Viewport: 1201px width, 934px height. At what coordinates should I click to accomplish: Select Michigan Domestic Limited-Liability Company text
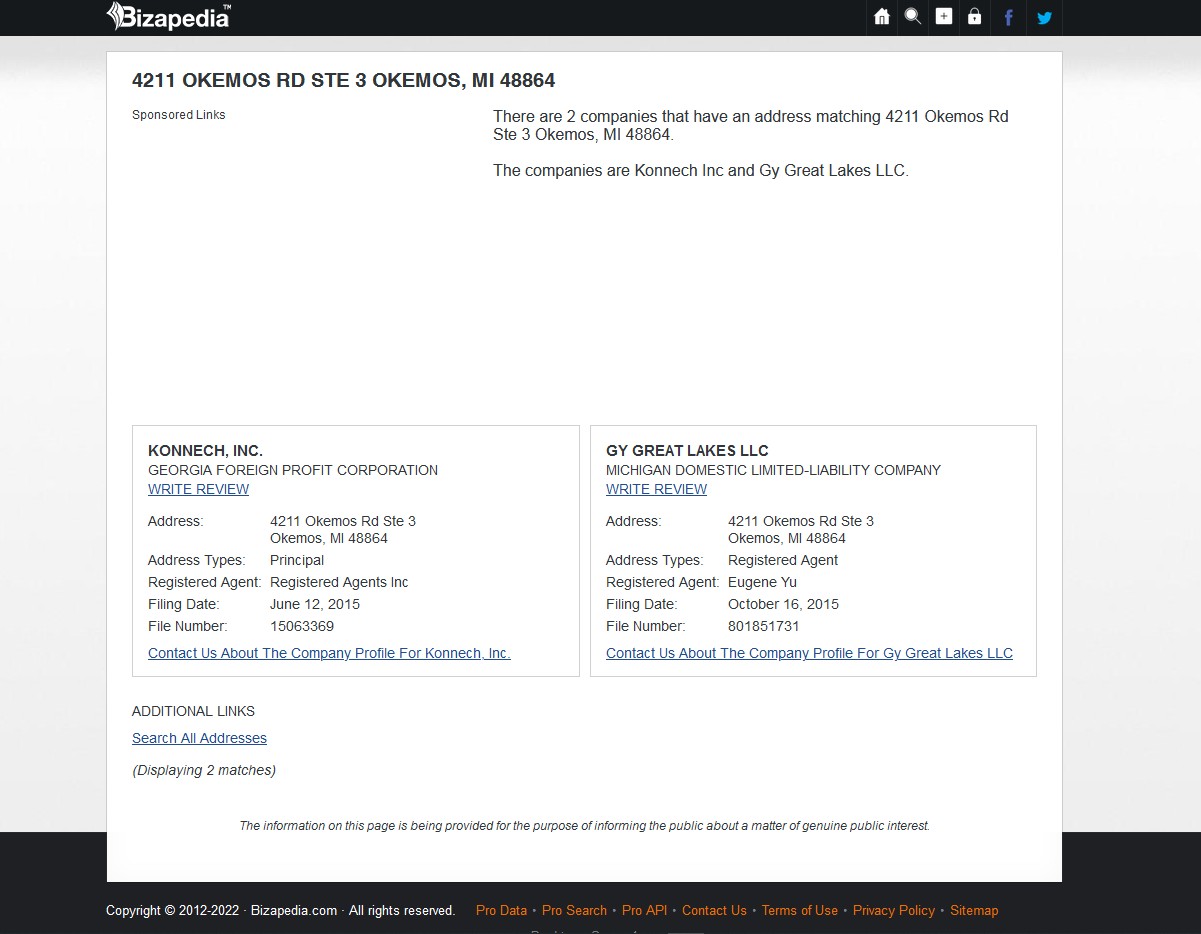[x=773, y=470]
